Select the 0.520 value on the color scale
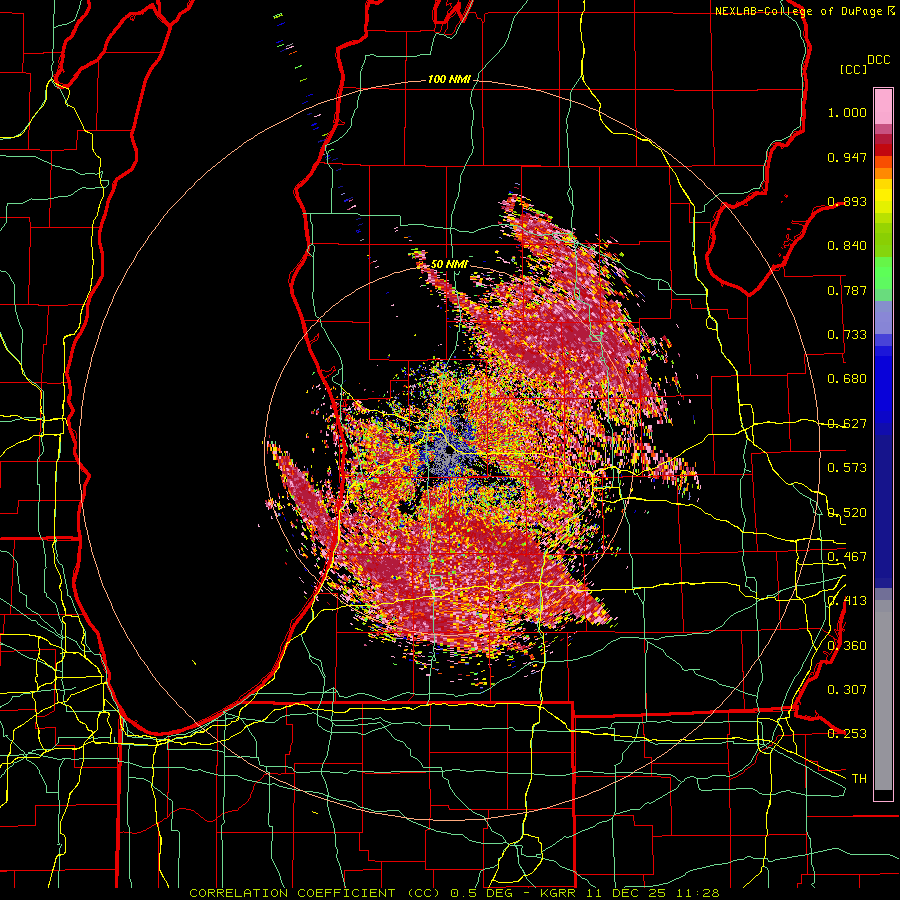Screen dimensions: 900x900 847,513
